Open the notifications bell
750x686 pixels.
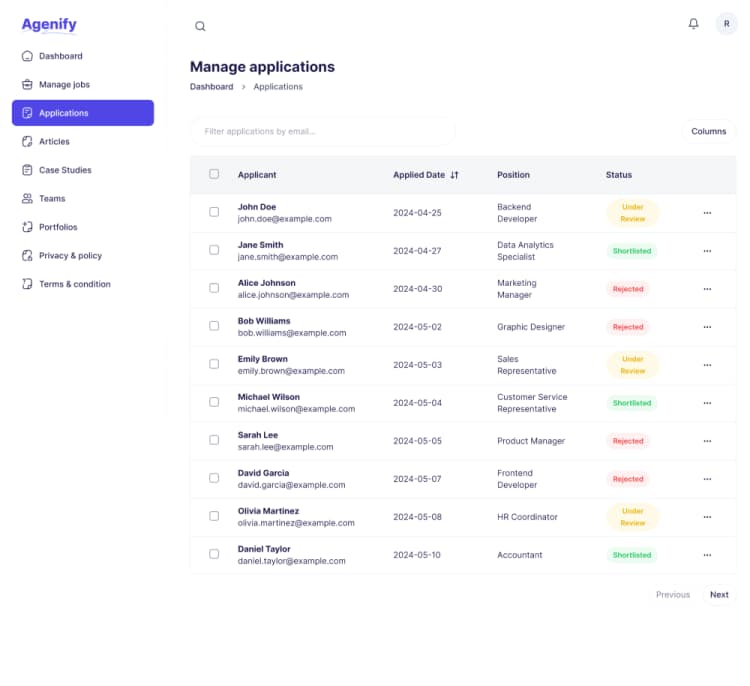[693, 23]
